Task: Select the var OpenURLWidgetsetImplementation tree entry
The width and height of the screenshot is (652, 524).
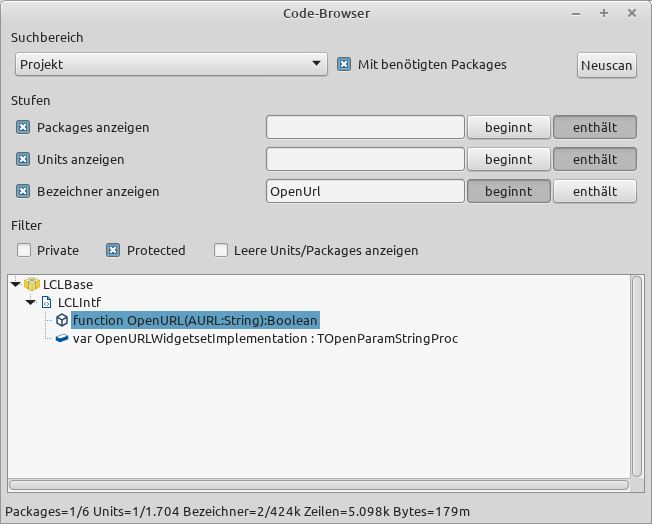Action: tap(265, 339)
